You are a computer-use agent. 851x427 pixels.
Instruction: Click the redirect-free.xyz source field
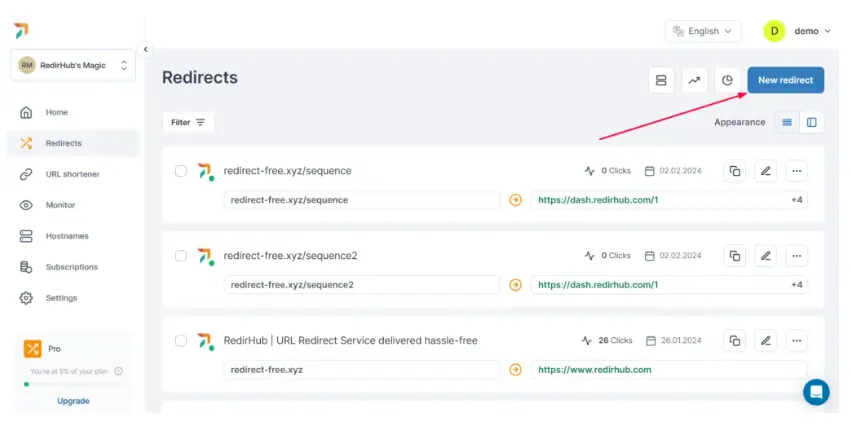[361, 369]
